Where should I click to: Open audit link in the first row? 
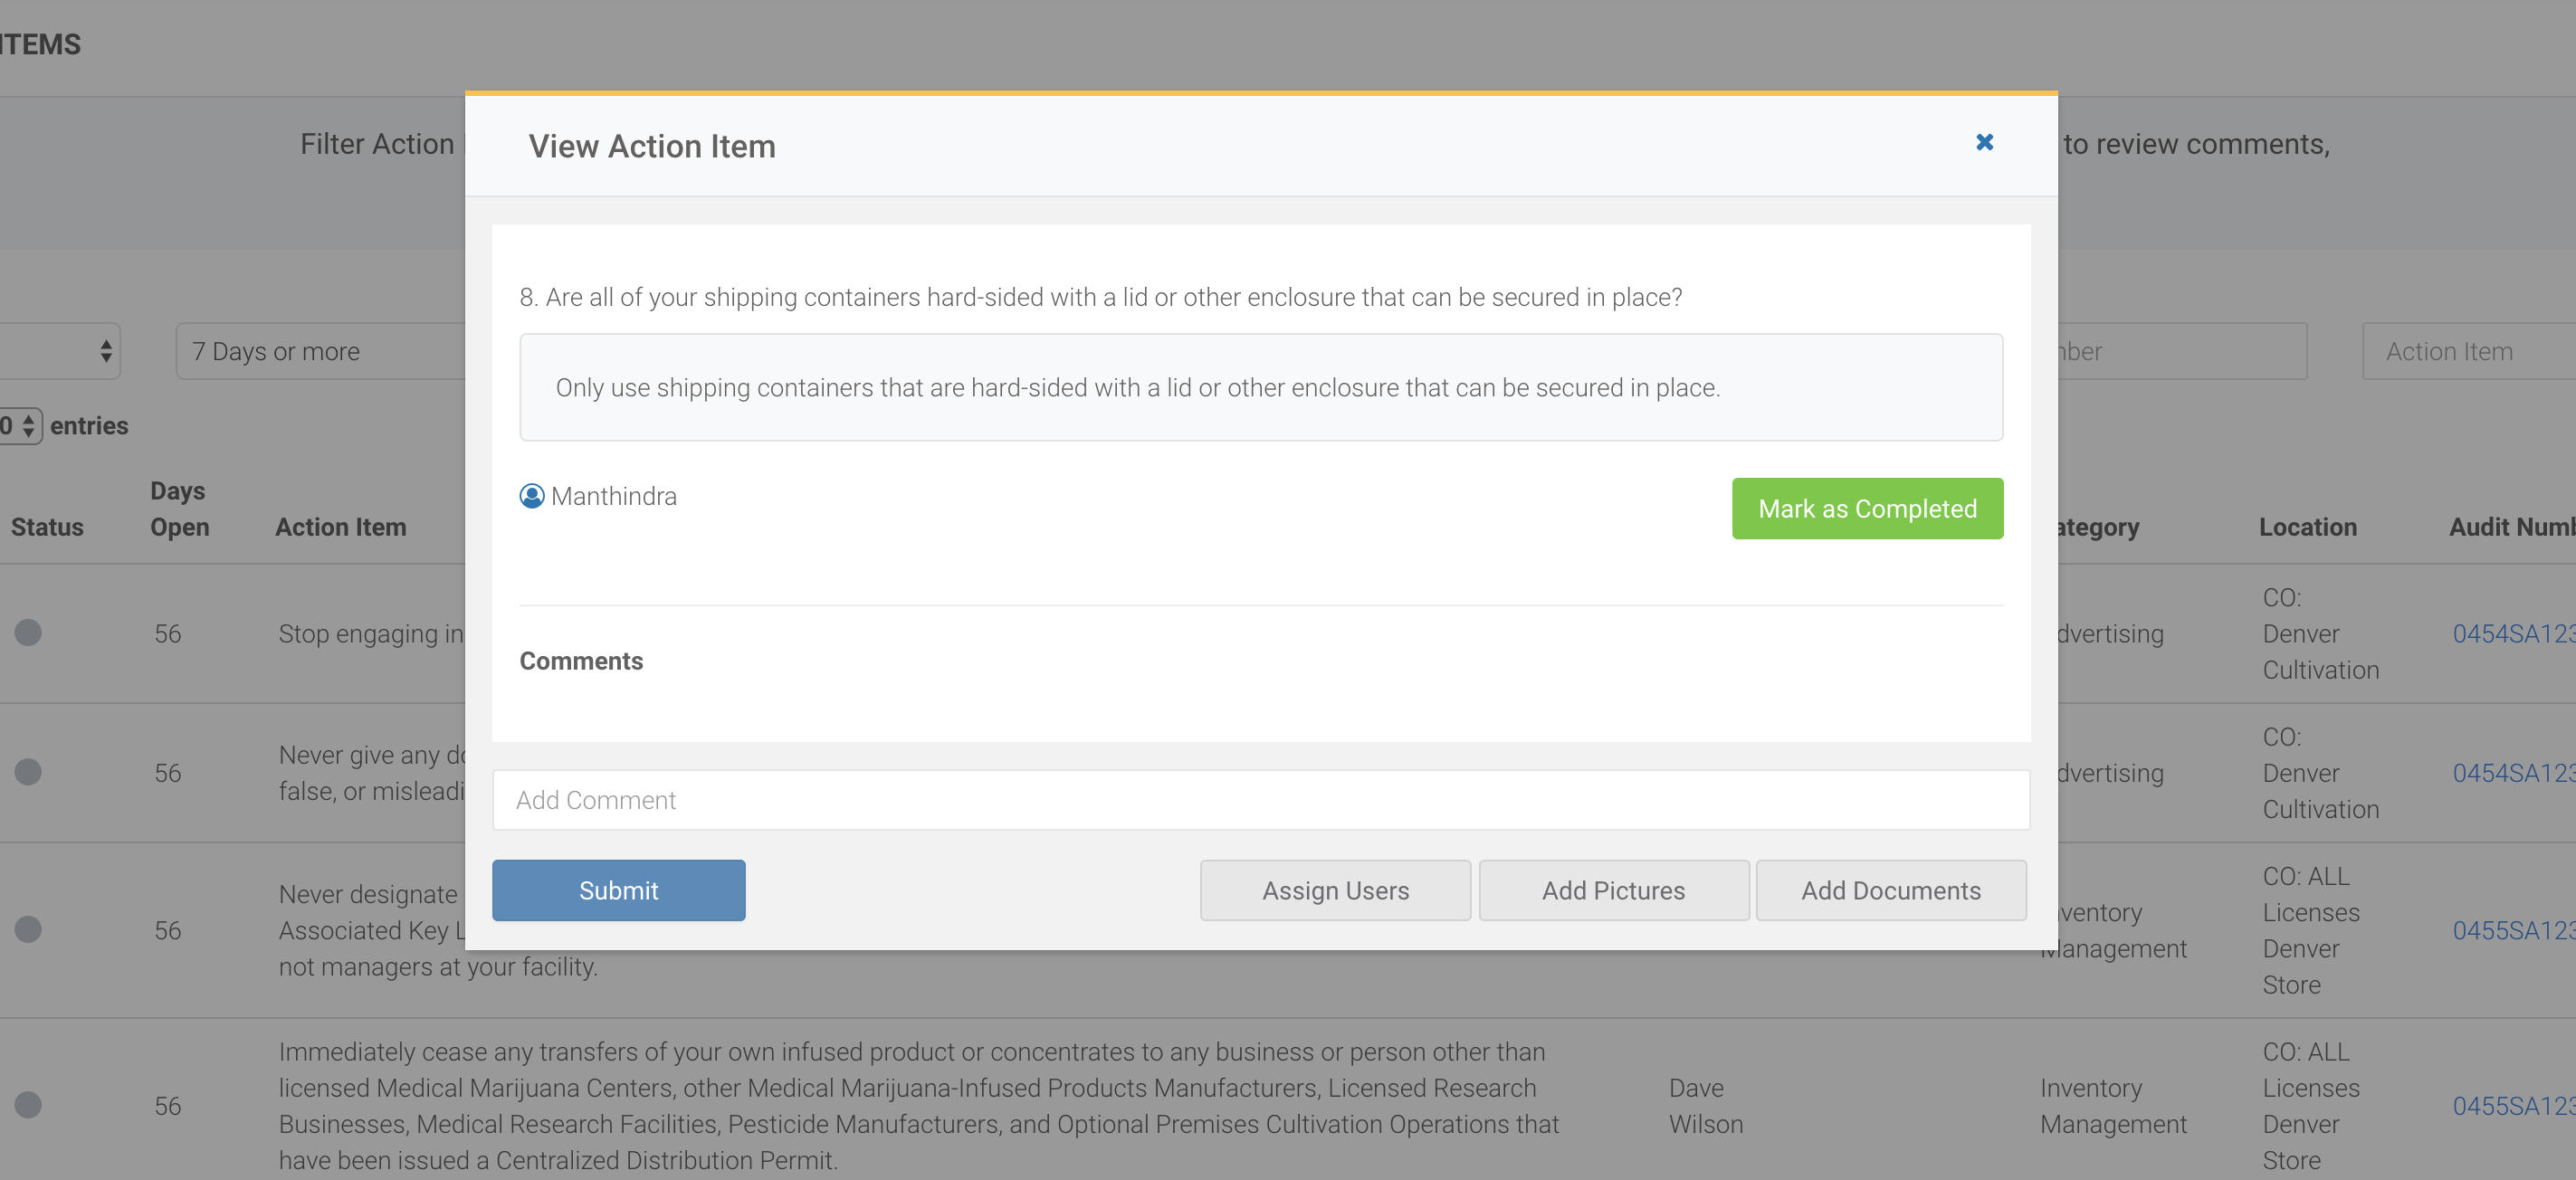coord(2511,633)
